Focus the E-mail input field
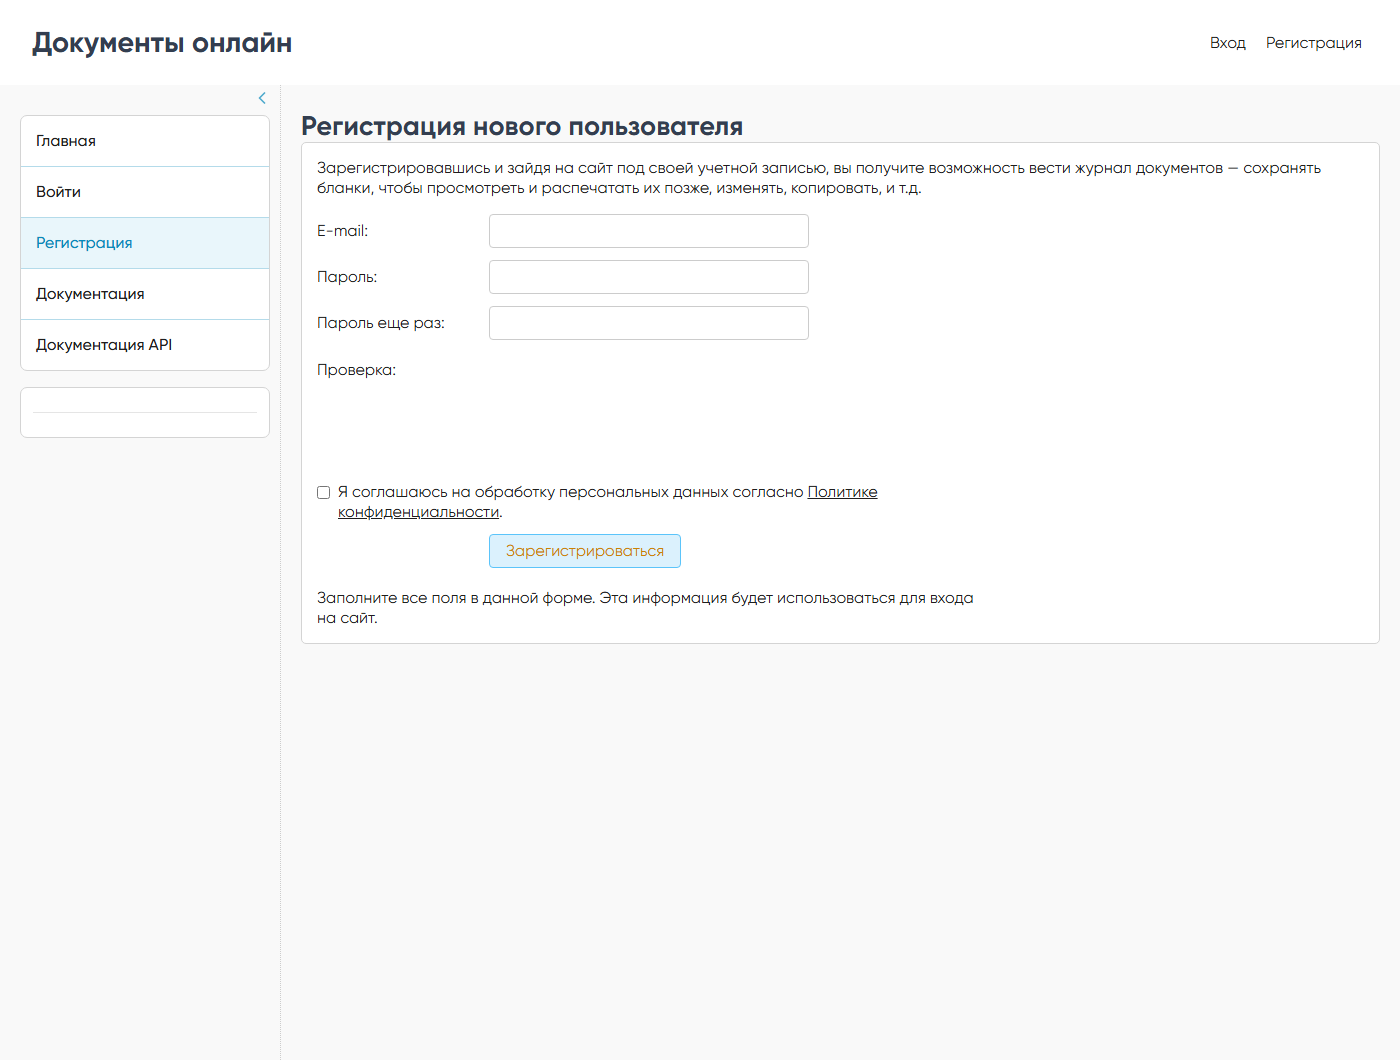This screenshot has width=1400, height=1060. click(648, 231)
